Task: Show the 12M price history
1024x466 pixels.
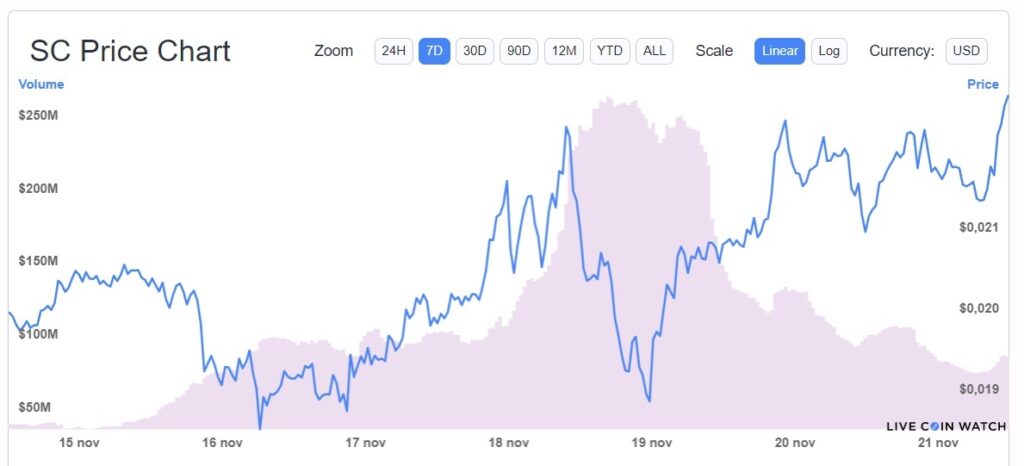Action: [564, 51]
